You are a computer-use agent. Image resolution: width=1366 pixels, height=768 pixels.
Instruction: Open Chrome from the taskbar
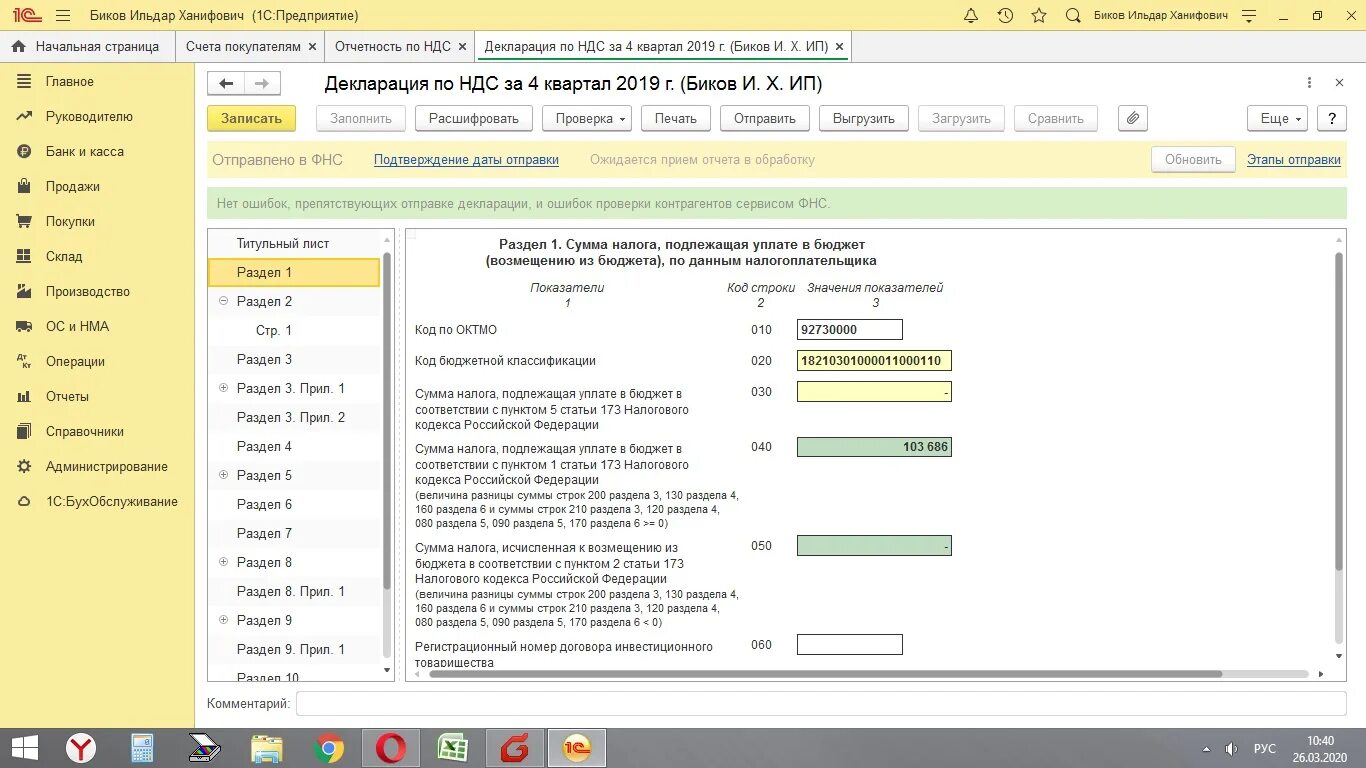tap(329, 748)
